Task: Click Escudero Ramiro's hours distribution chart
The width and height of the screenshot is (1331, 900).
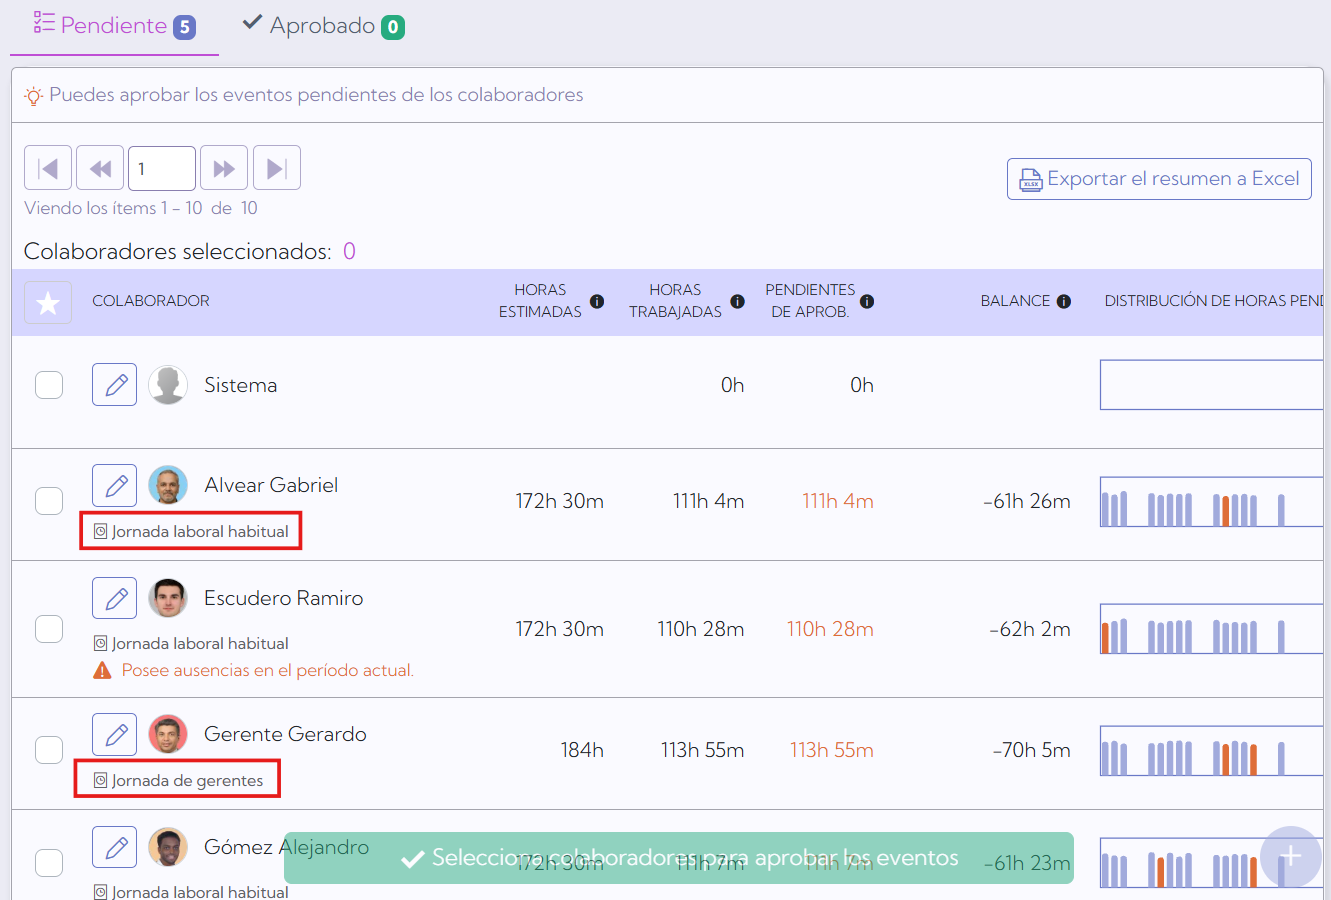Action: 1212,629
